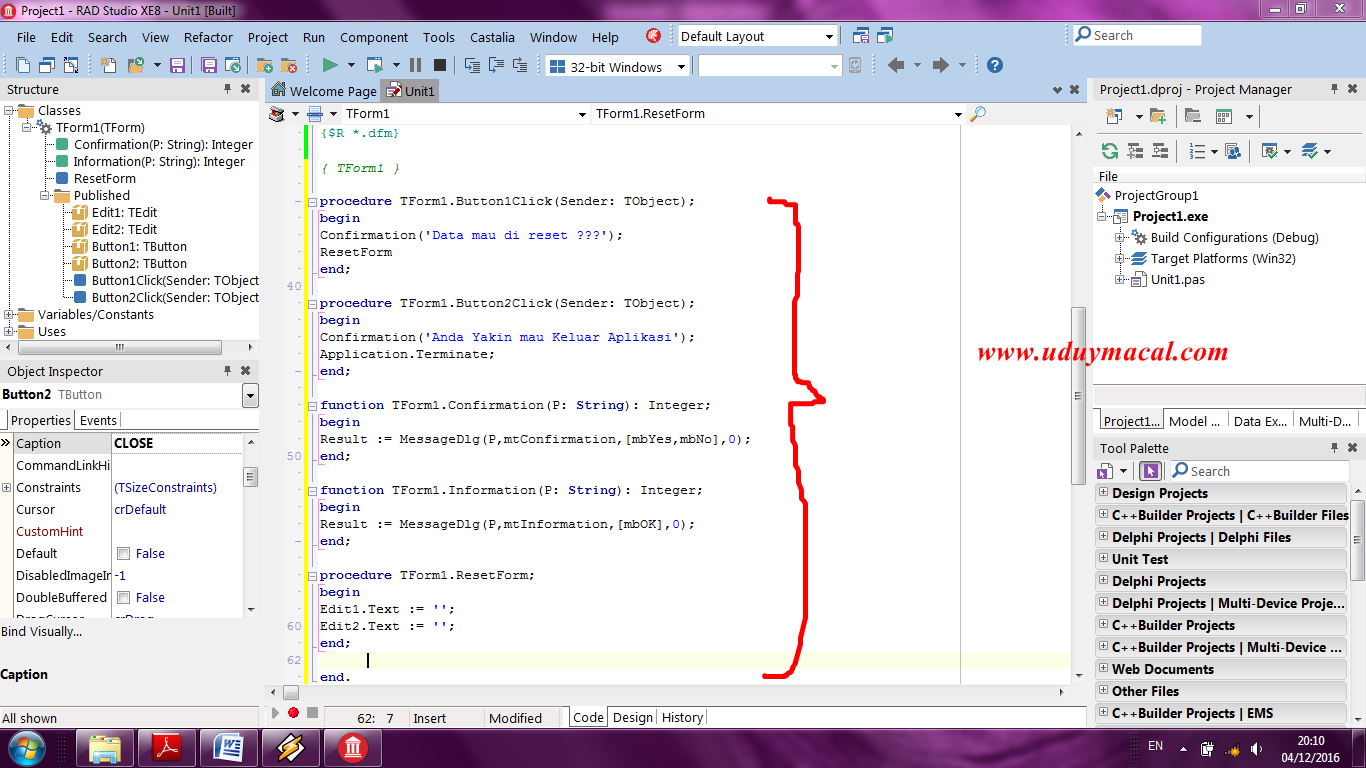
Task: Toggle the DoubleBuffered property checkbox
Action: pos(123,598)
